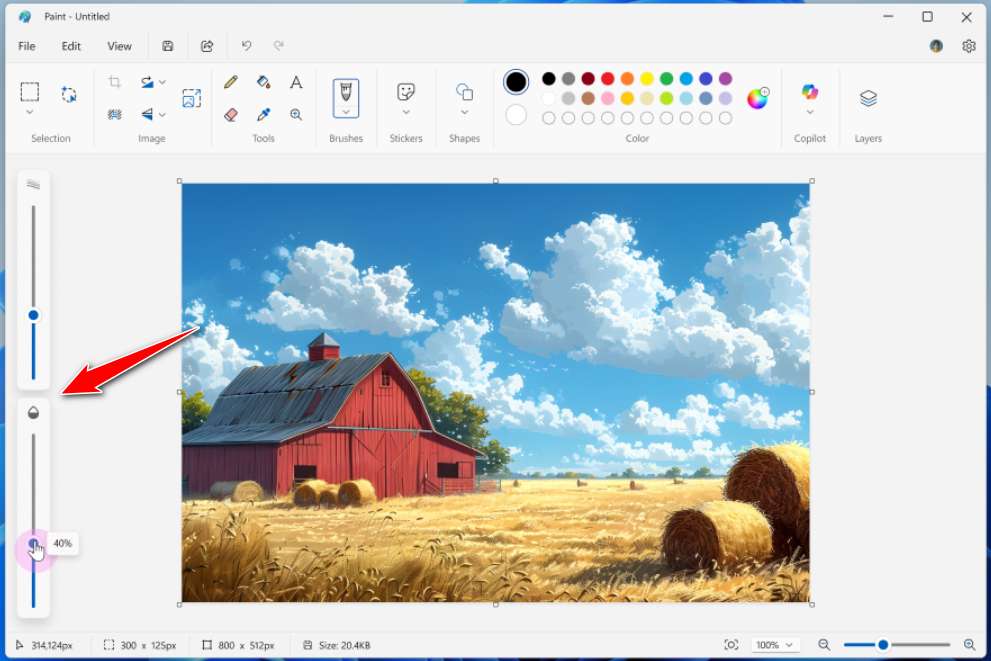Image resolution: width=991 pixels, height=661 pixels.
Task: Select the Color picker eyedropper tool
Action: coord(263,114)
